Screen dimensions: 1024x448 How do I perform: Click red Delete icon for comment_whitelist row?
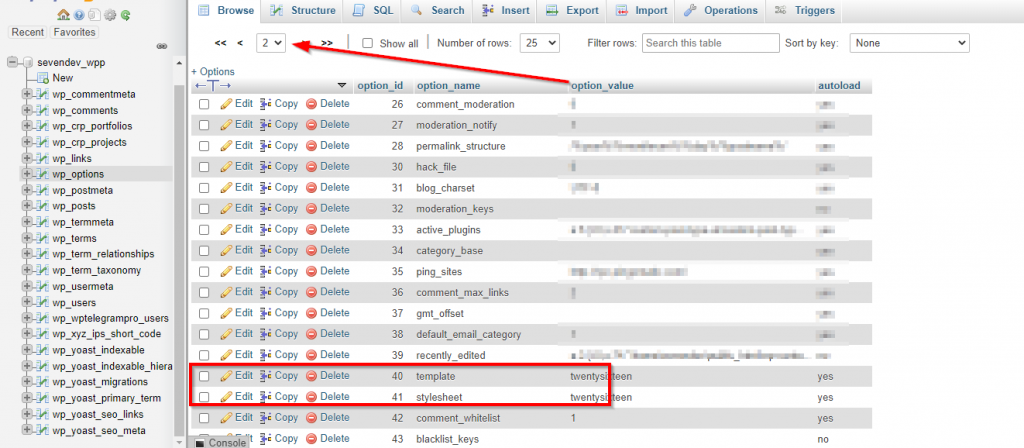(x=312, y=417)
